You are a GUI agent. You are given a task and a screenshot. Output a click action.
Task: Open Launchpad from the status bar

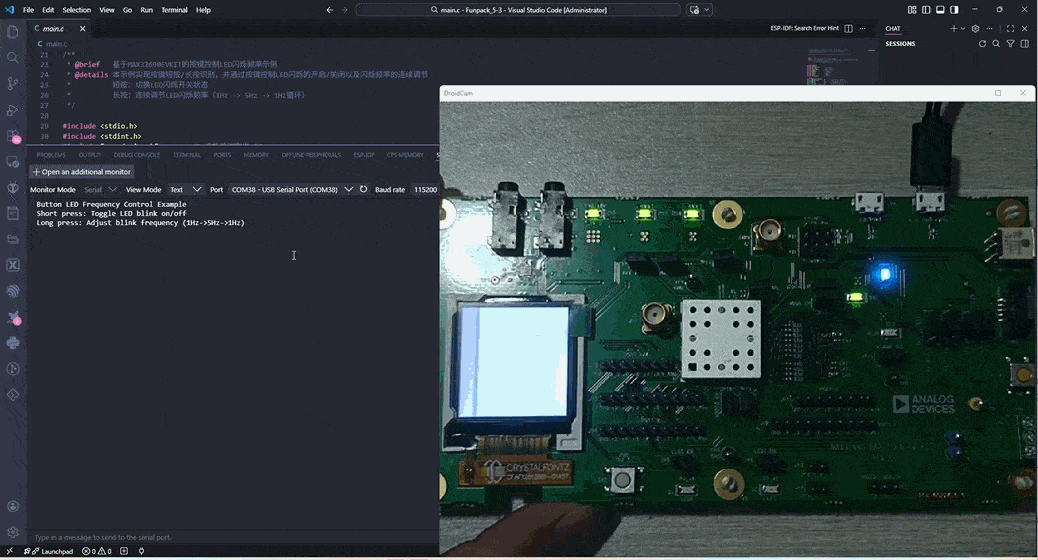(49, 551)
